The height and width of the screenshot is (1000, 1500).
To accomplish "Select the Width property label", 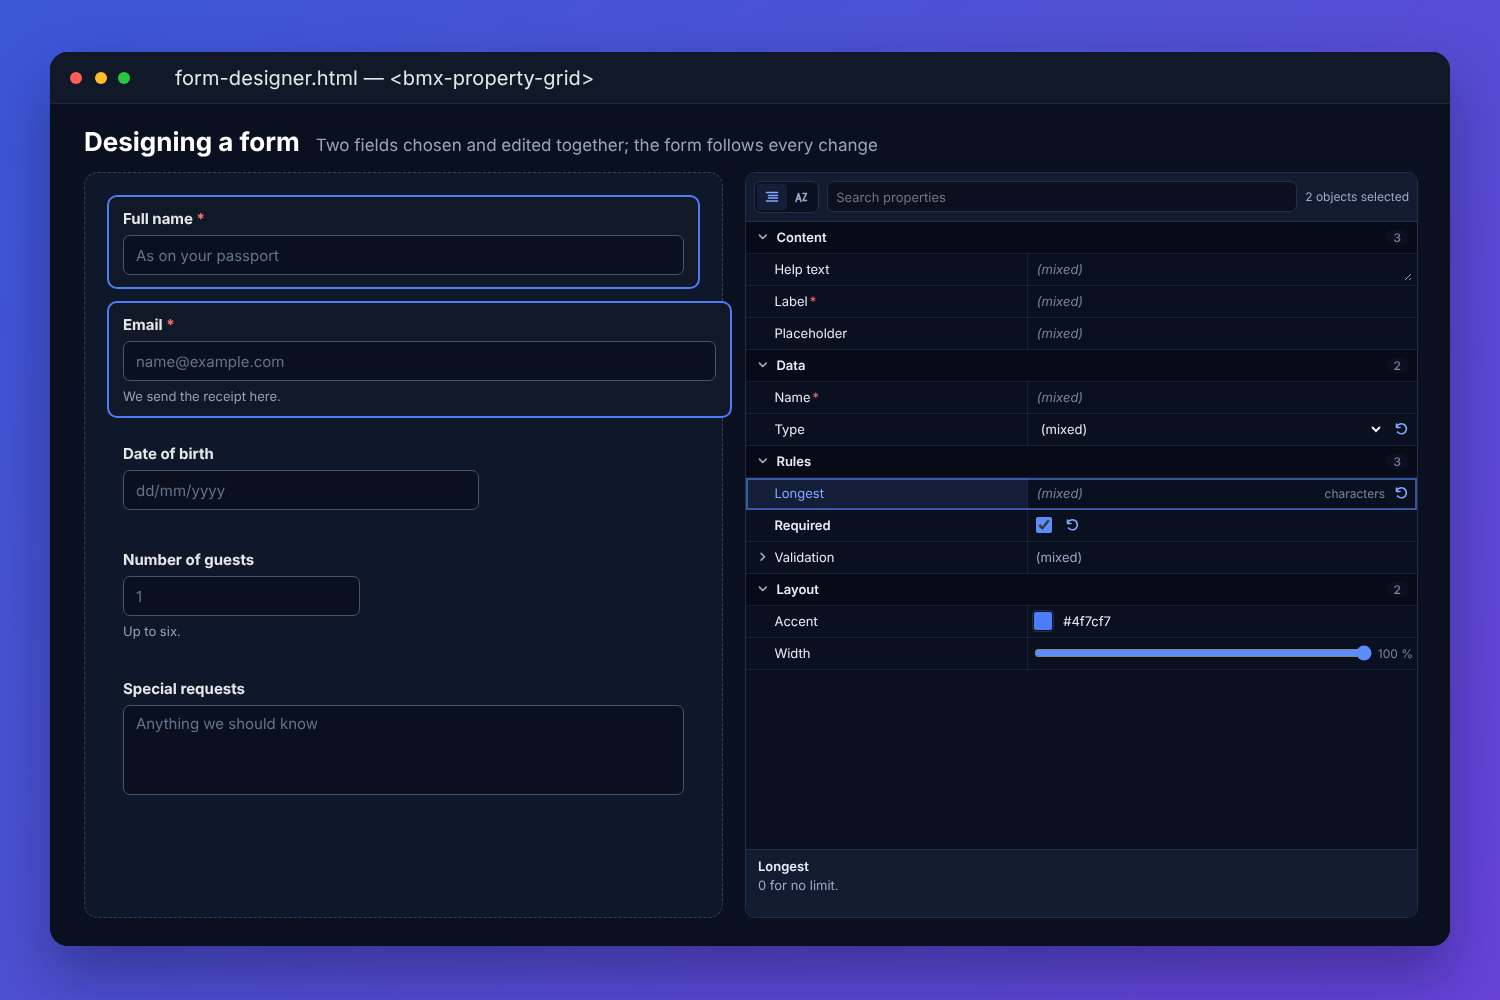I will pyautogui.click(x=792, y=653).
